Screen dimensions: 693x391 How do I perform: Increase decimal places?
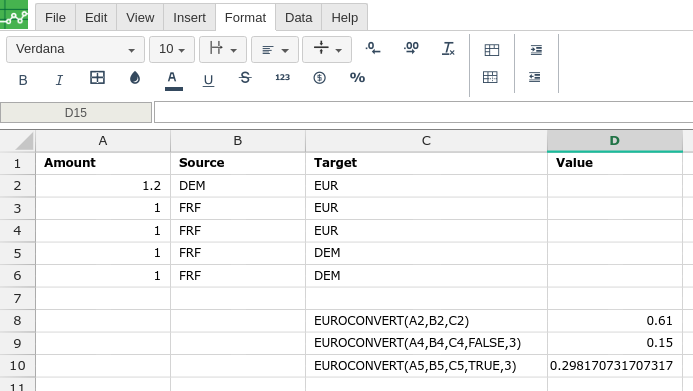411,48
